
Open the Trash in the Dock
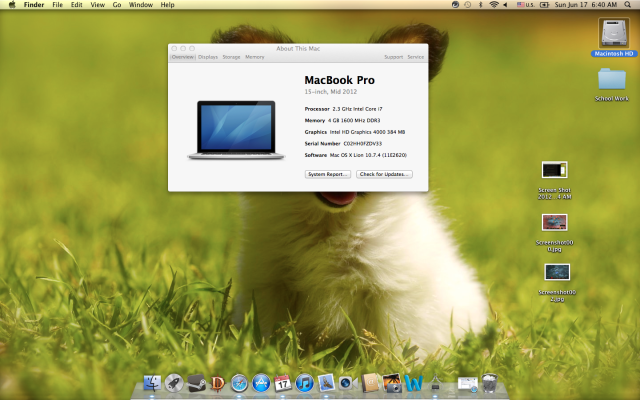(489, 383)
